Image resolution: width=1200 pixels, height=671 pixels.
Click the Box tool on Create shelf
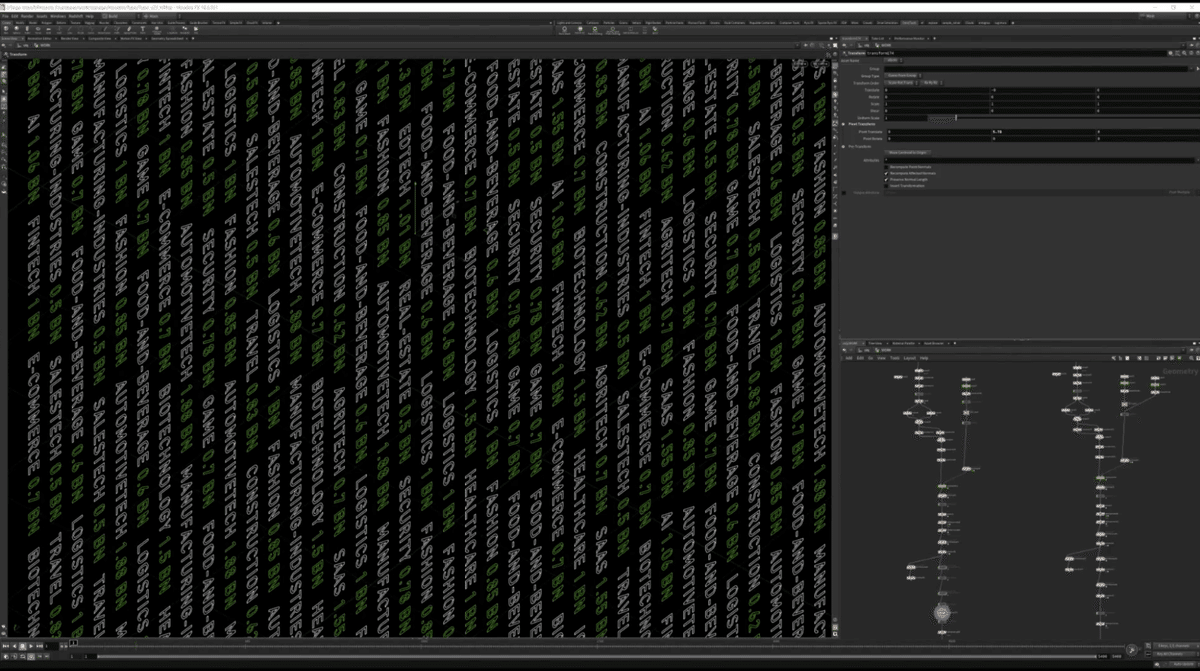click(5, 30)
